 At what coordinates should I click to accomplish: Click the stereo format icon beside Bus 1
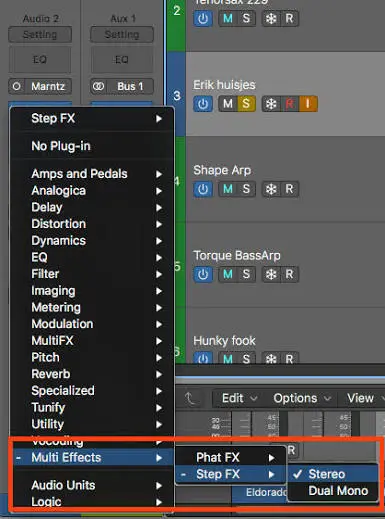pyautogui.click(x=98, y=86)
